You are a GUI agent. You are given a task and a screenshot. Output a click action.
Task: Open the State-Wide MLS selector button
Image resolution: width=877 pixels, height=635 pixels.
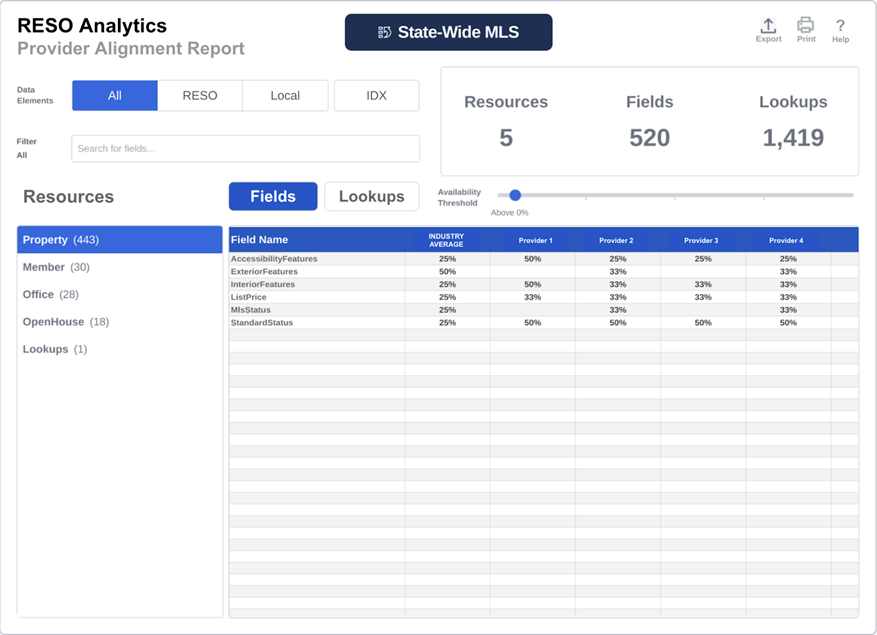449,32
